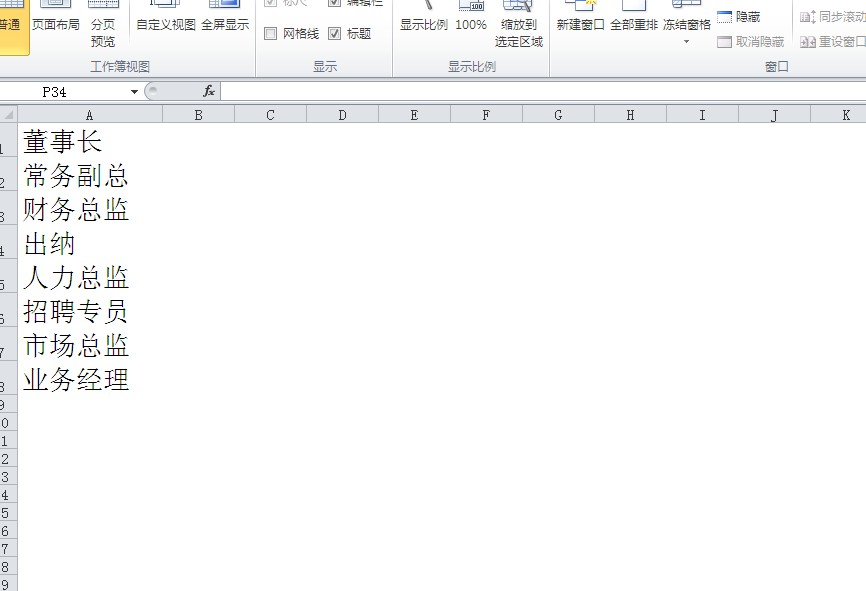The height and width of the screenshot is (591, 866).
Task: Select column A header
Action: pyautogui.click(x=90, y=115)
